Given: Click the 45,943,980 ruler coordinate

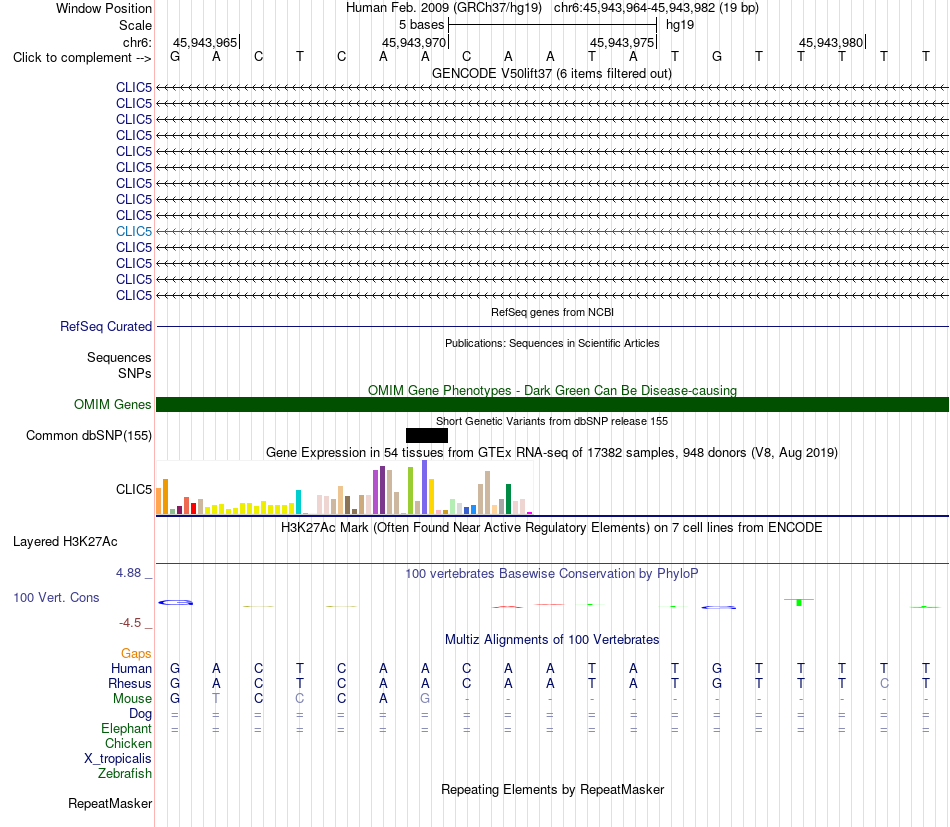Looking at the screenshot, I should [x=831, y=42].
